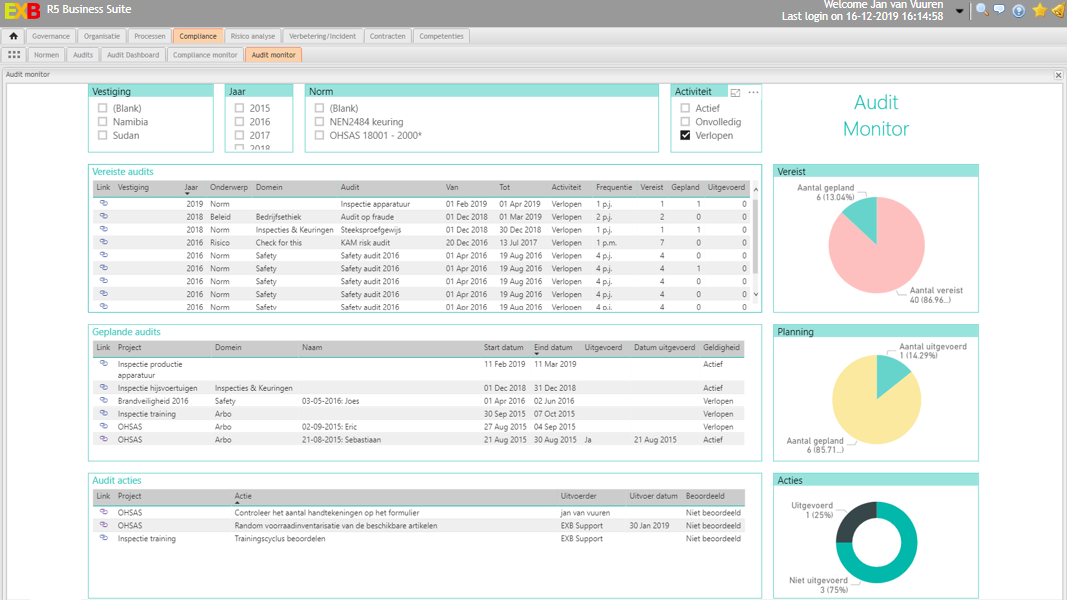Click the blue help question icon
This screenshot has height=600, width=1067.
[1019, 10]
